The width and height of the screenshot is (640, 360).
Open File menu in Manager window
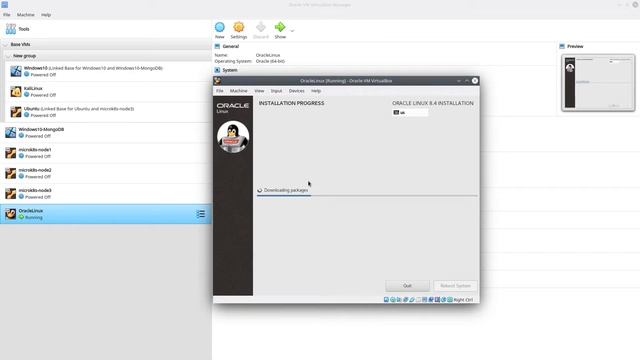pos(7,15)
